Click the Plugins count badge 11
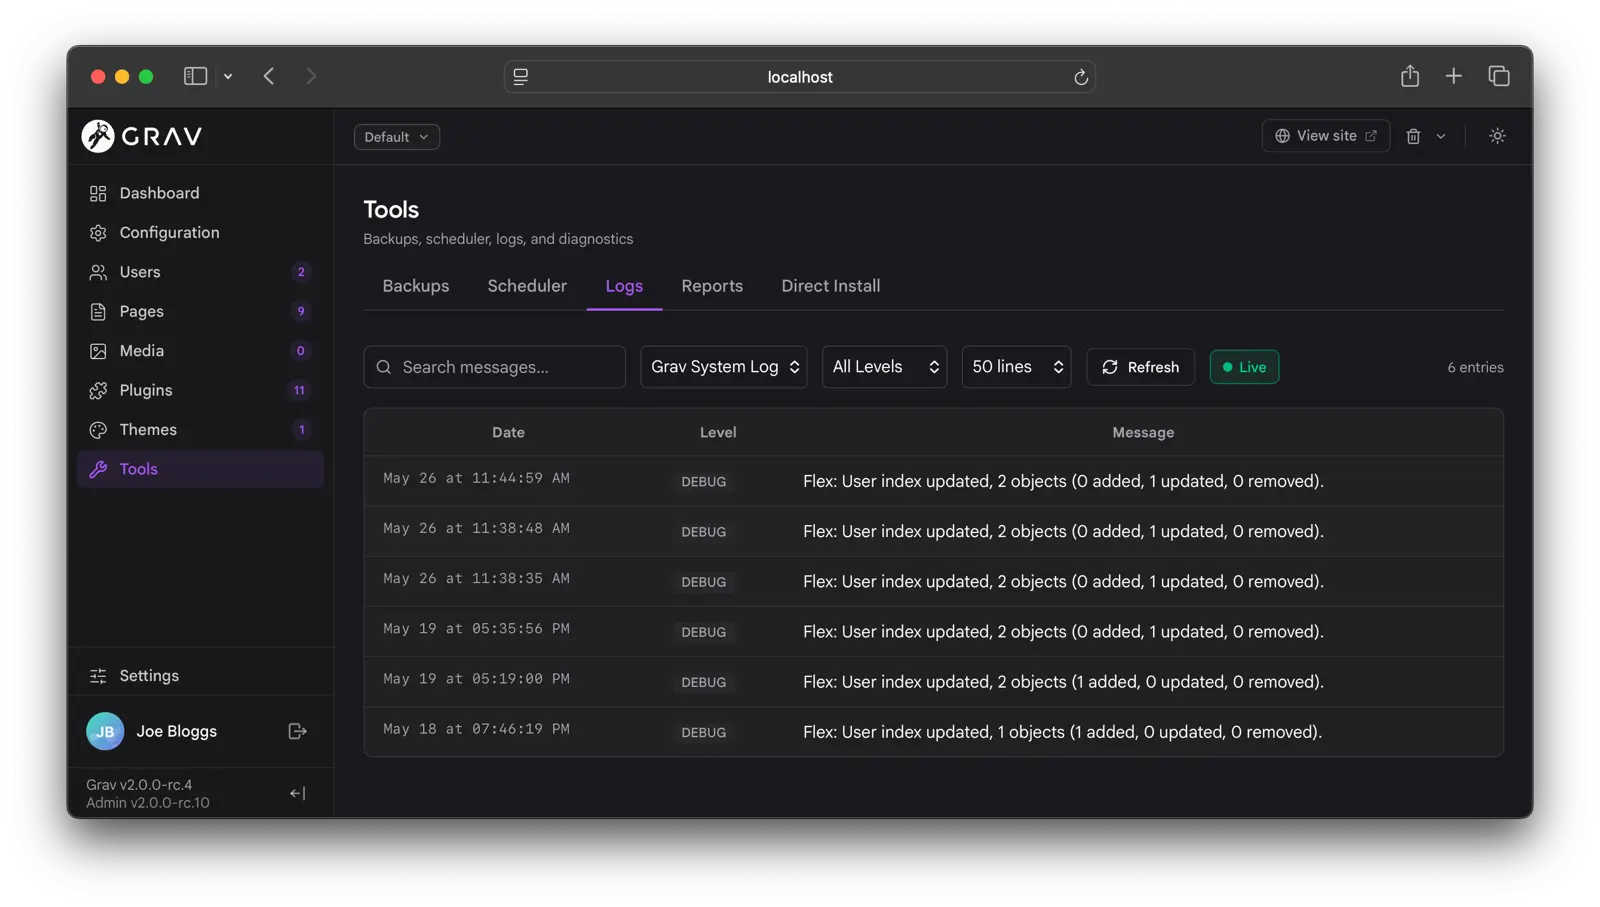This screenshot has height=907, width=1600. point(299,390)
